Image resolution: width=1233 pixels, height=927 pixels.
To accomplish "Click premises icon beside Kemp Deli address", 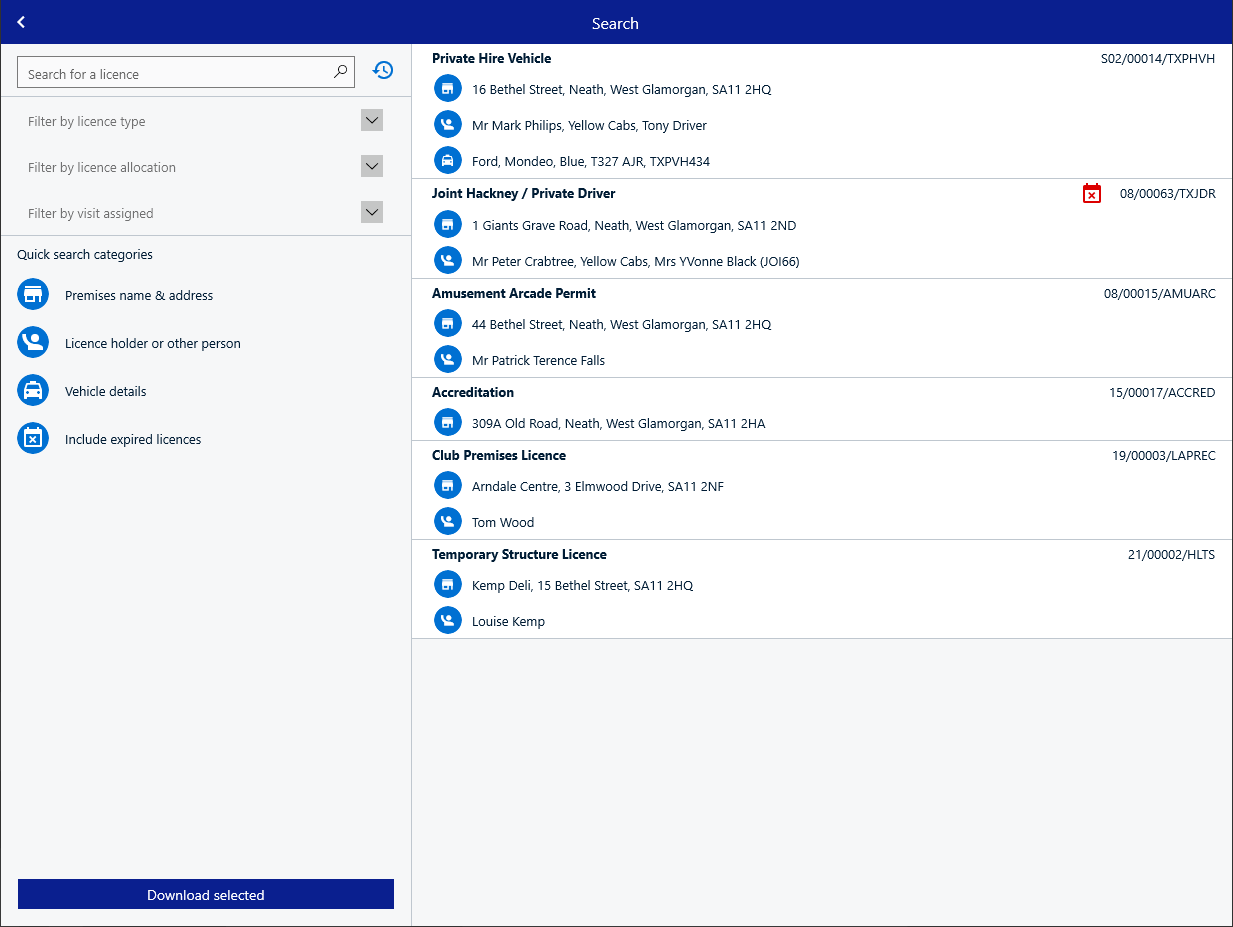I will [448, 584].
